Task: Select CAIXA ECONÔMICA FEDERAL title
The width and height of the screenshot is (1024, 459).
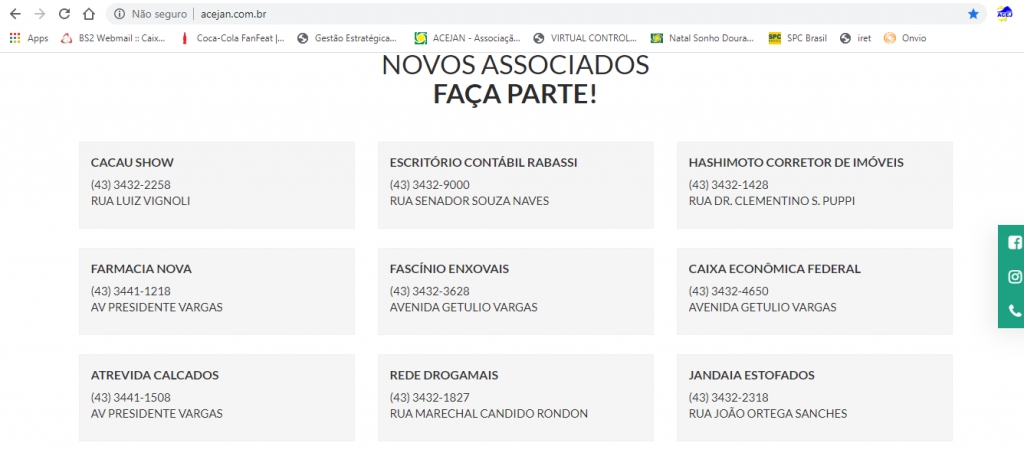Action: coord(775,269)
